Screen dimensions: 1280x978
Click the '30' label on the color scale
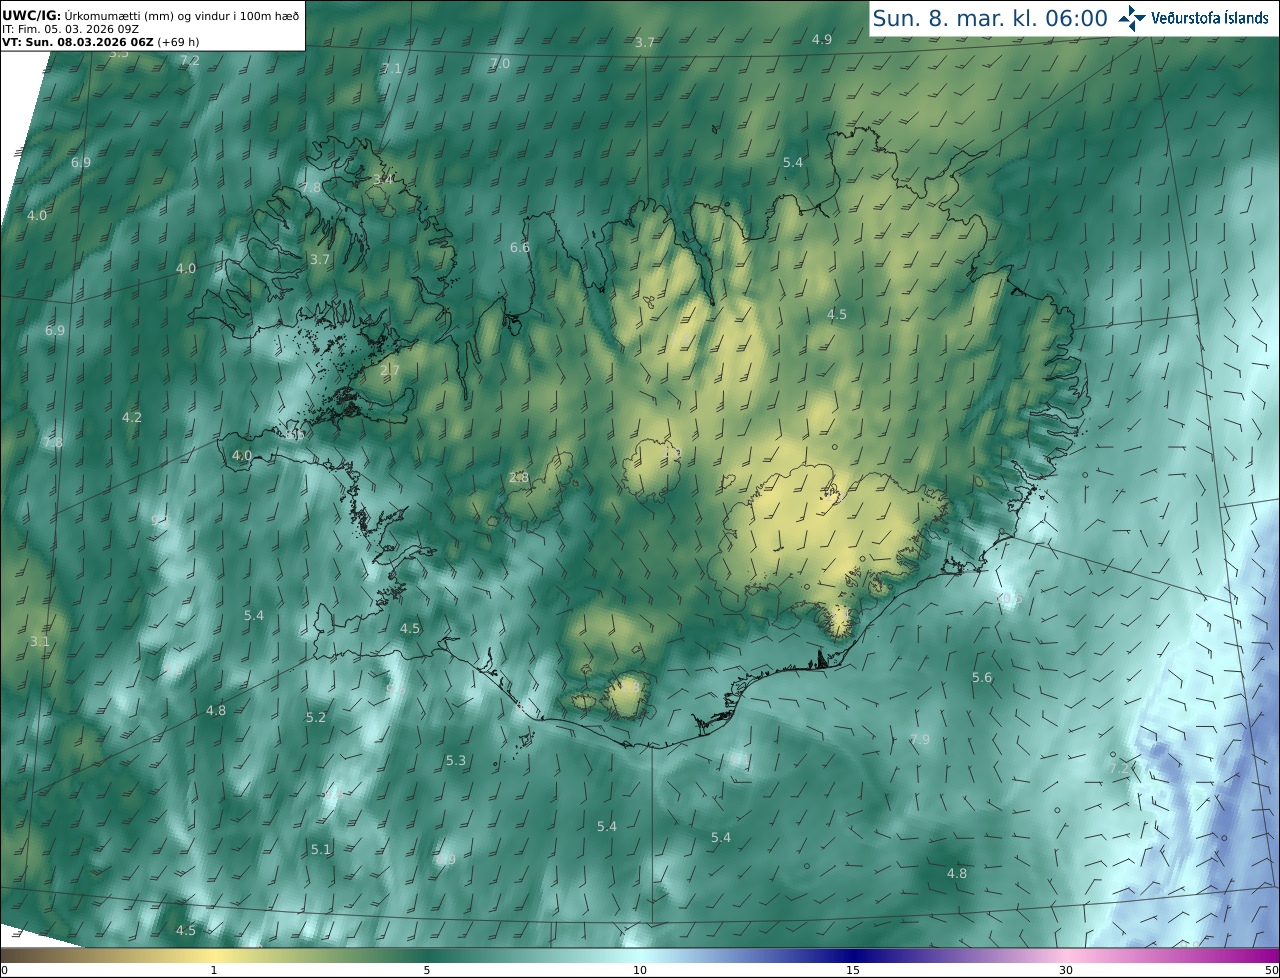point(1066,970)
